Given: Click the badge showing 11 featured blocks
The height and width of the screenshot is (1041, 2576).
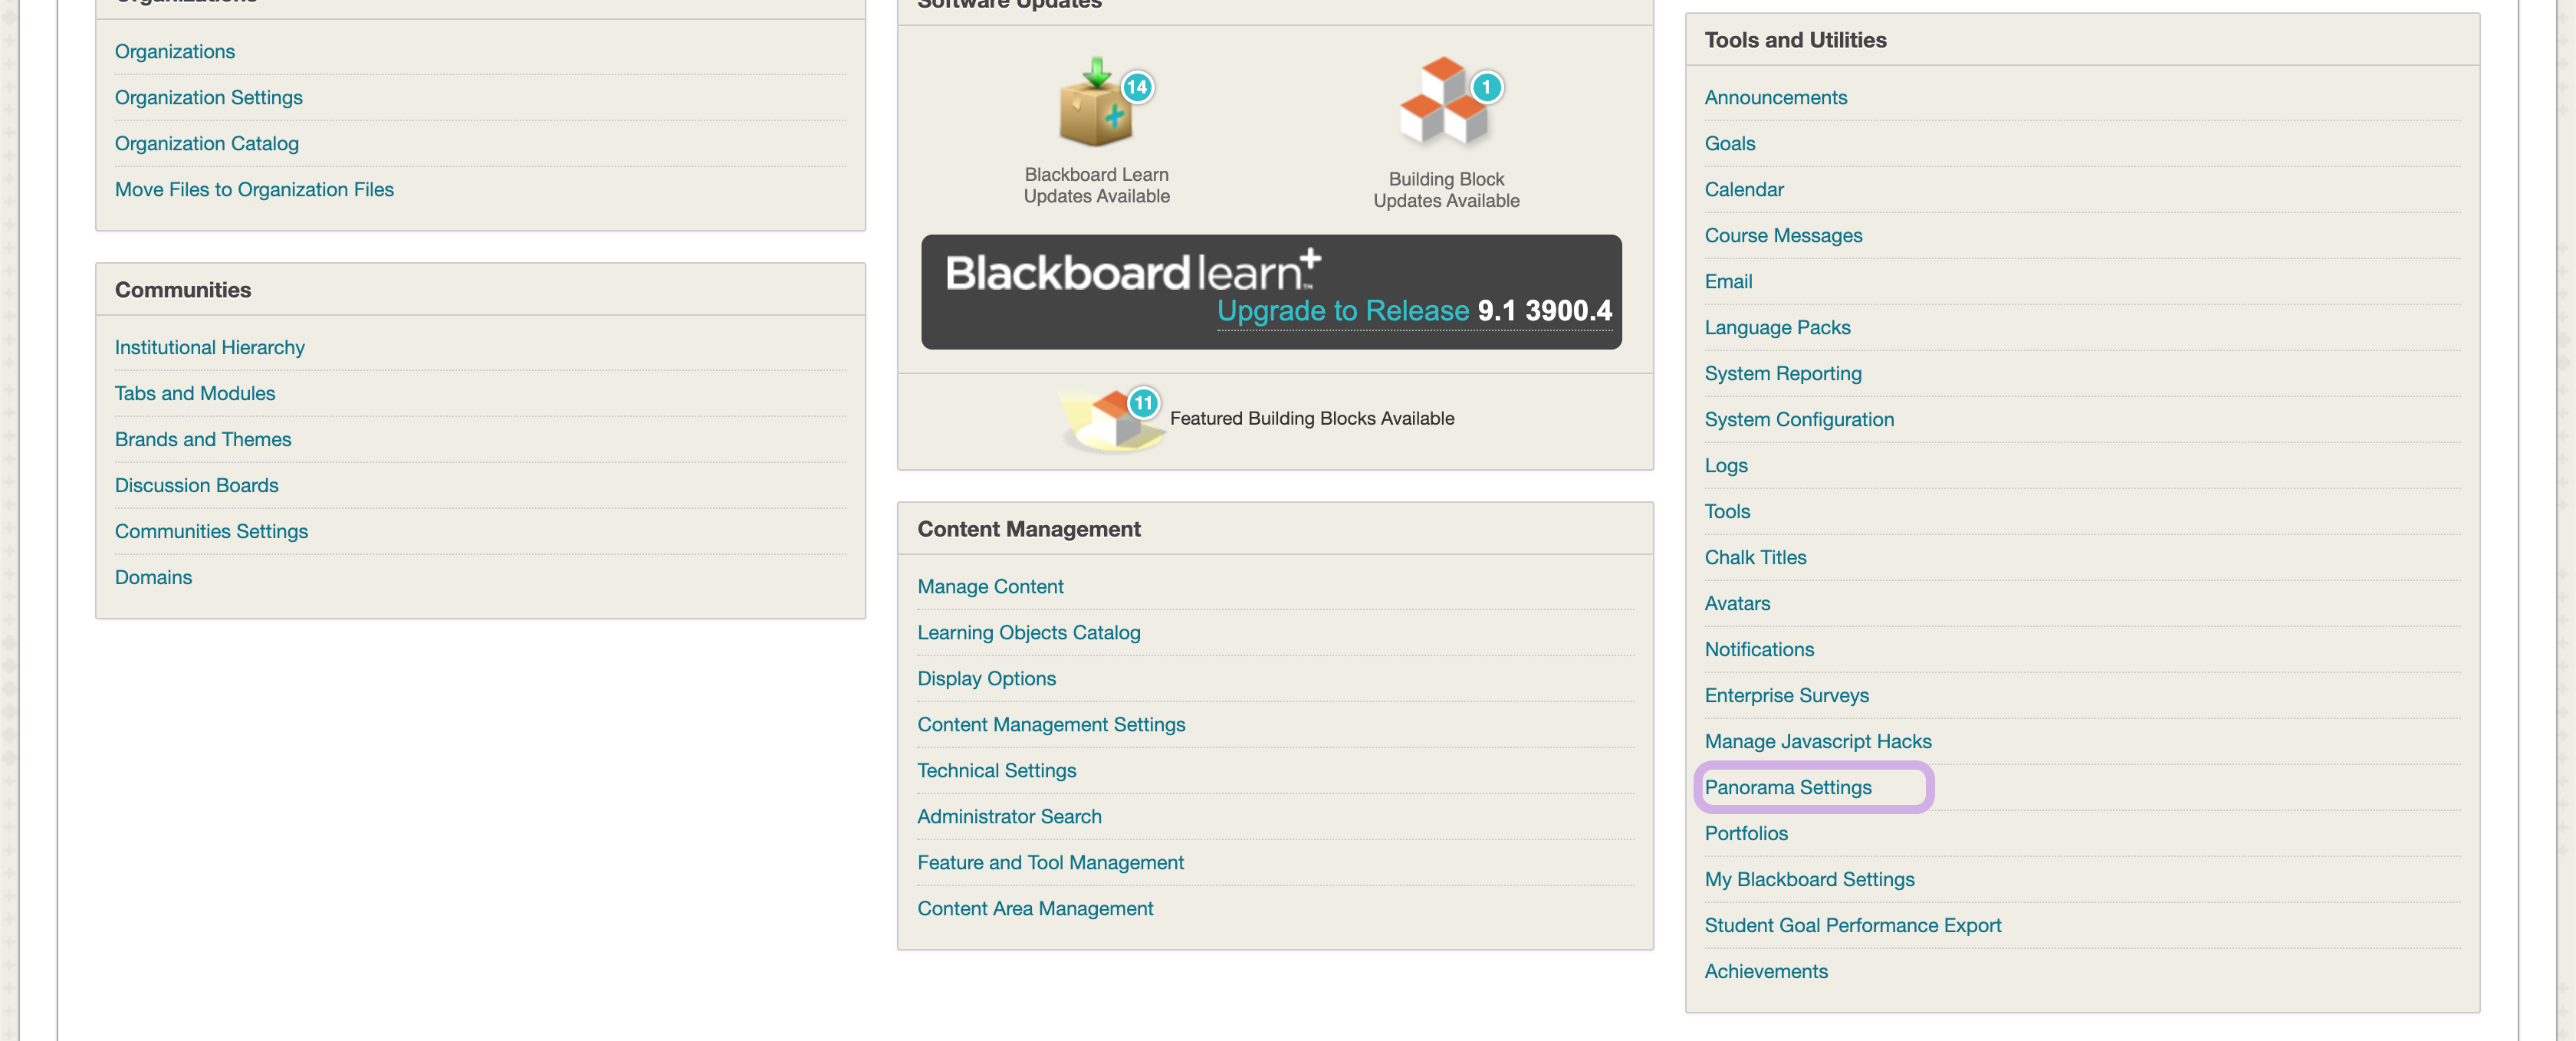Looking at the screenshot, I should tap(1142, 403).
